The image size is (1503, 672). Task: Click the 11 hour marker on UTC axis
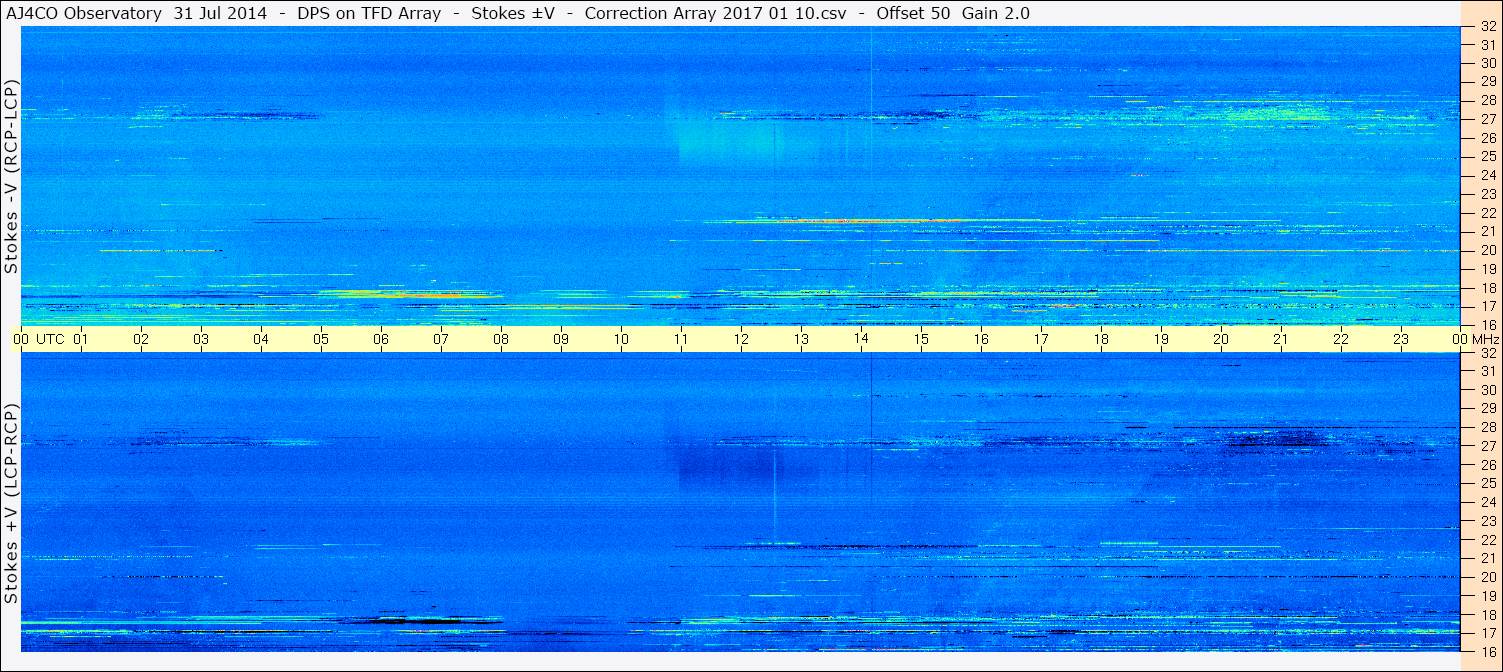[681, 339]
